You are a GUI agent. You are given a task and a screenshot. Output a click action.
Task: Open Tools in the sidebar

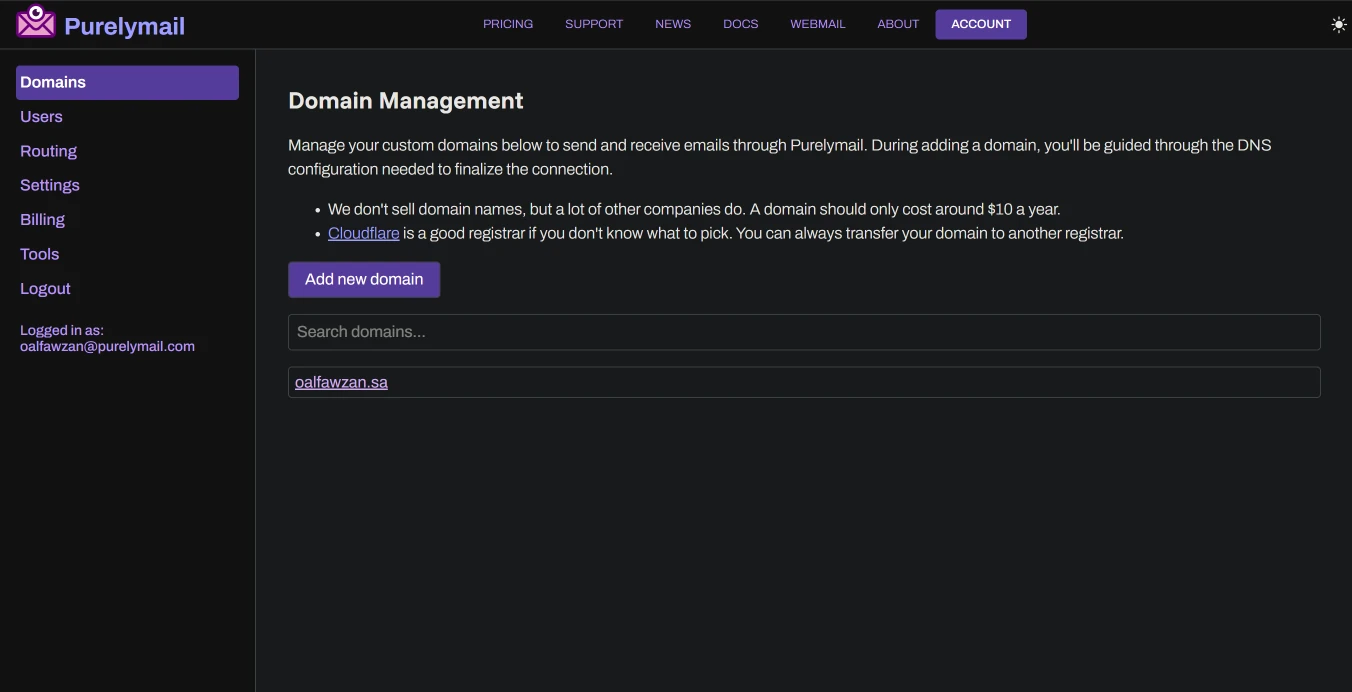(x=40, y=254)
